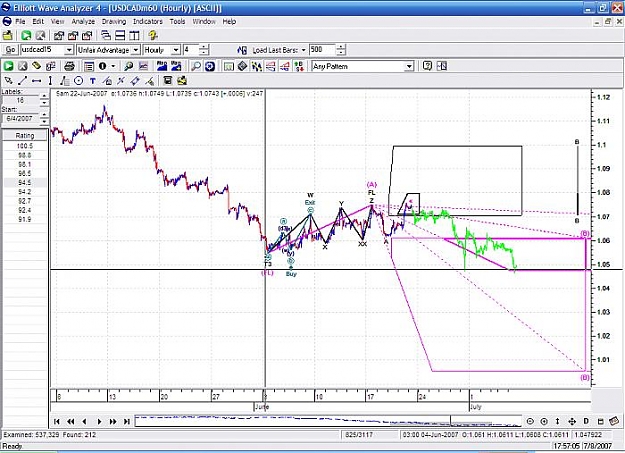Click the yellow tag label icon

click(x=36, y=66)
